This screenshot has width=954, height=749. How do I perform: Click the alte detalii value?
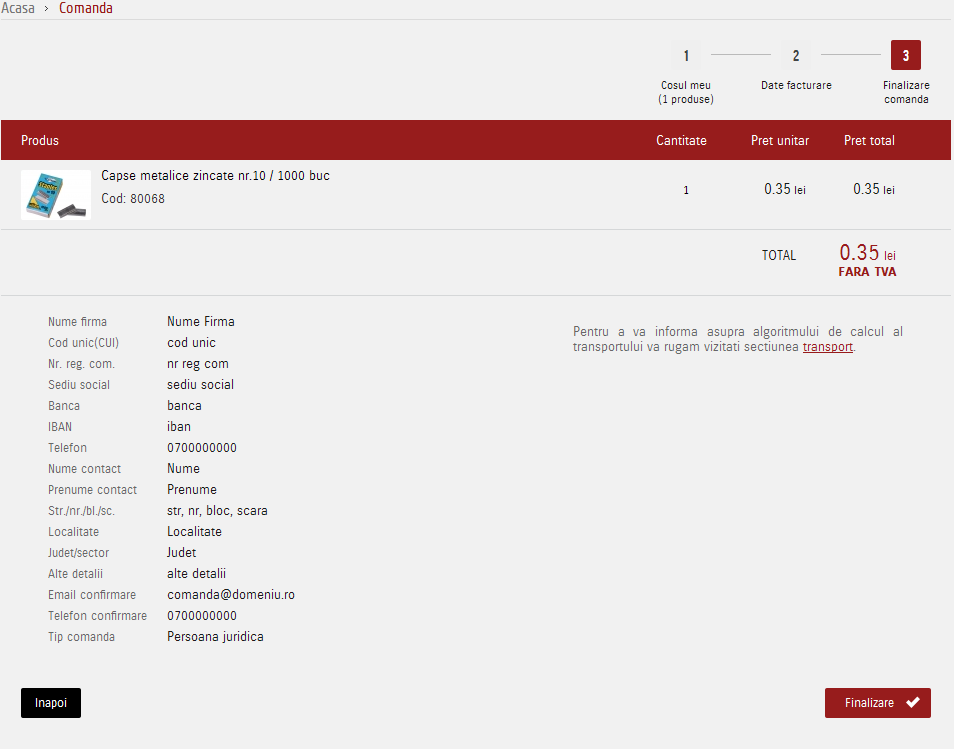point(196,574)
